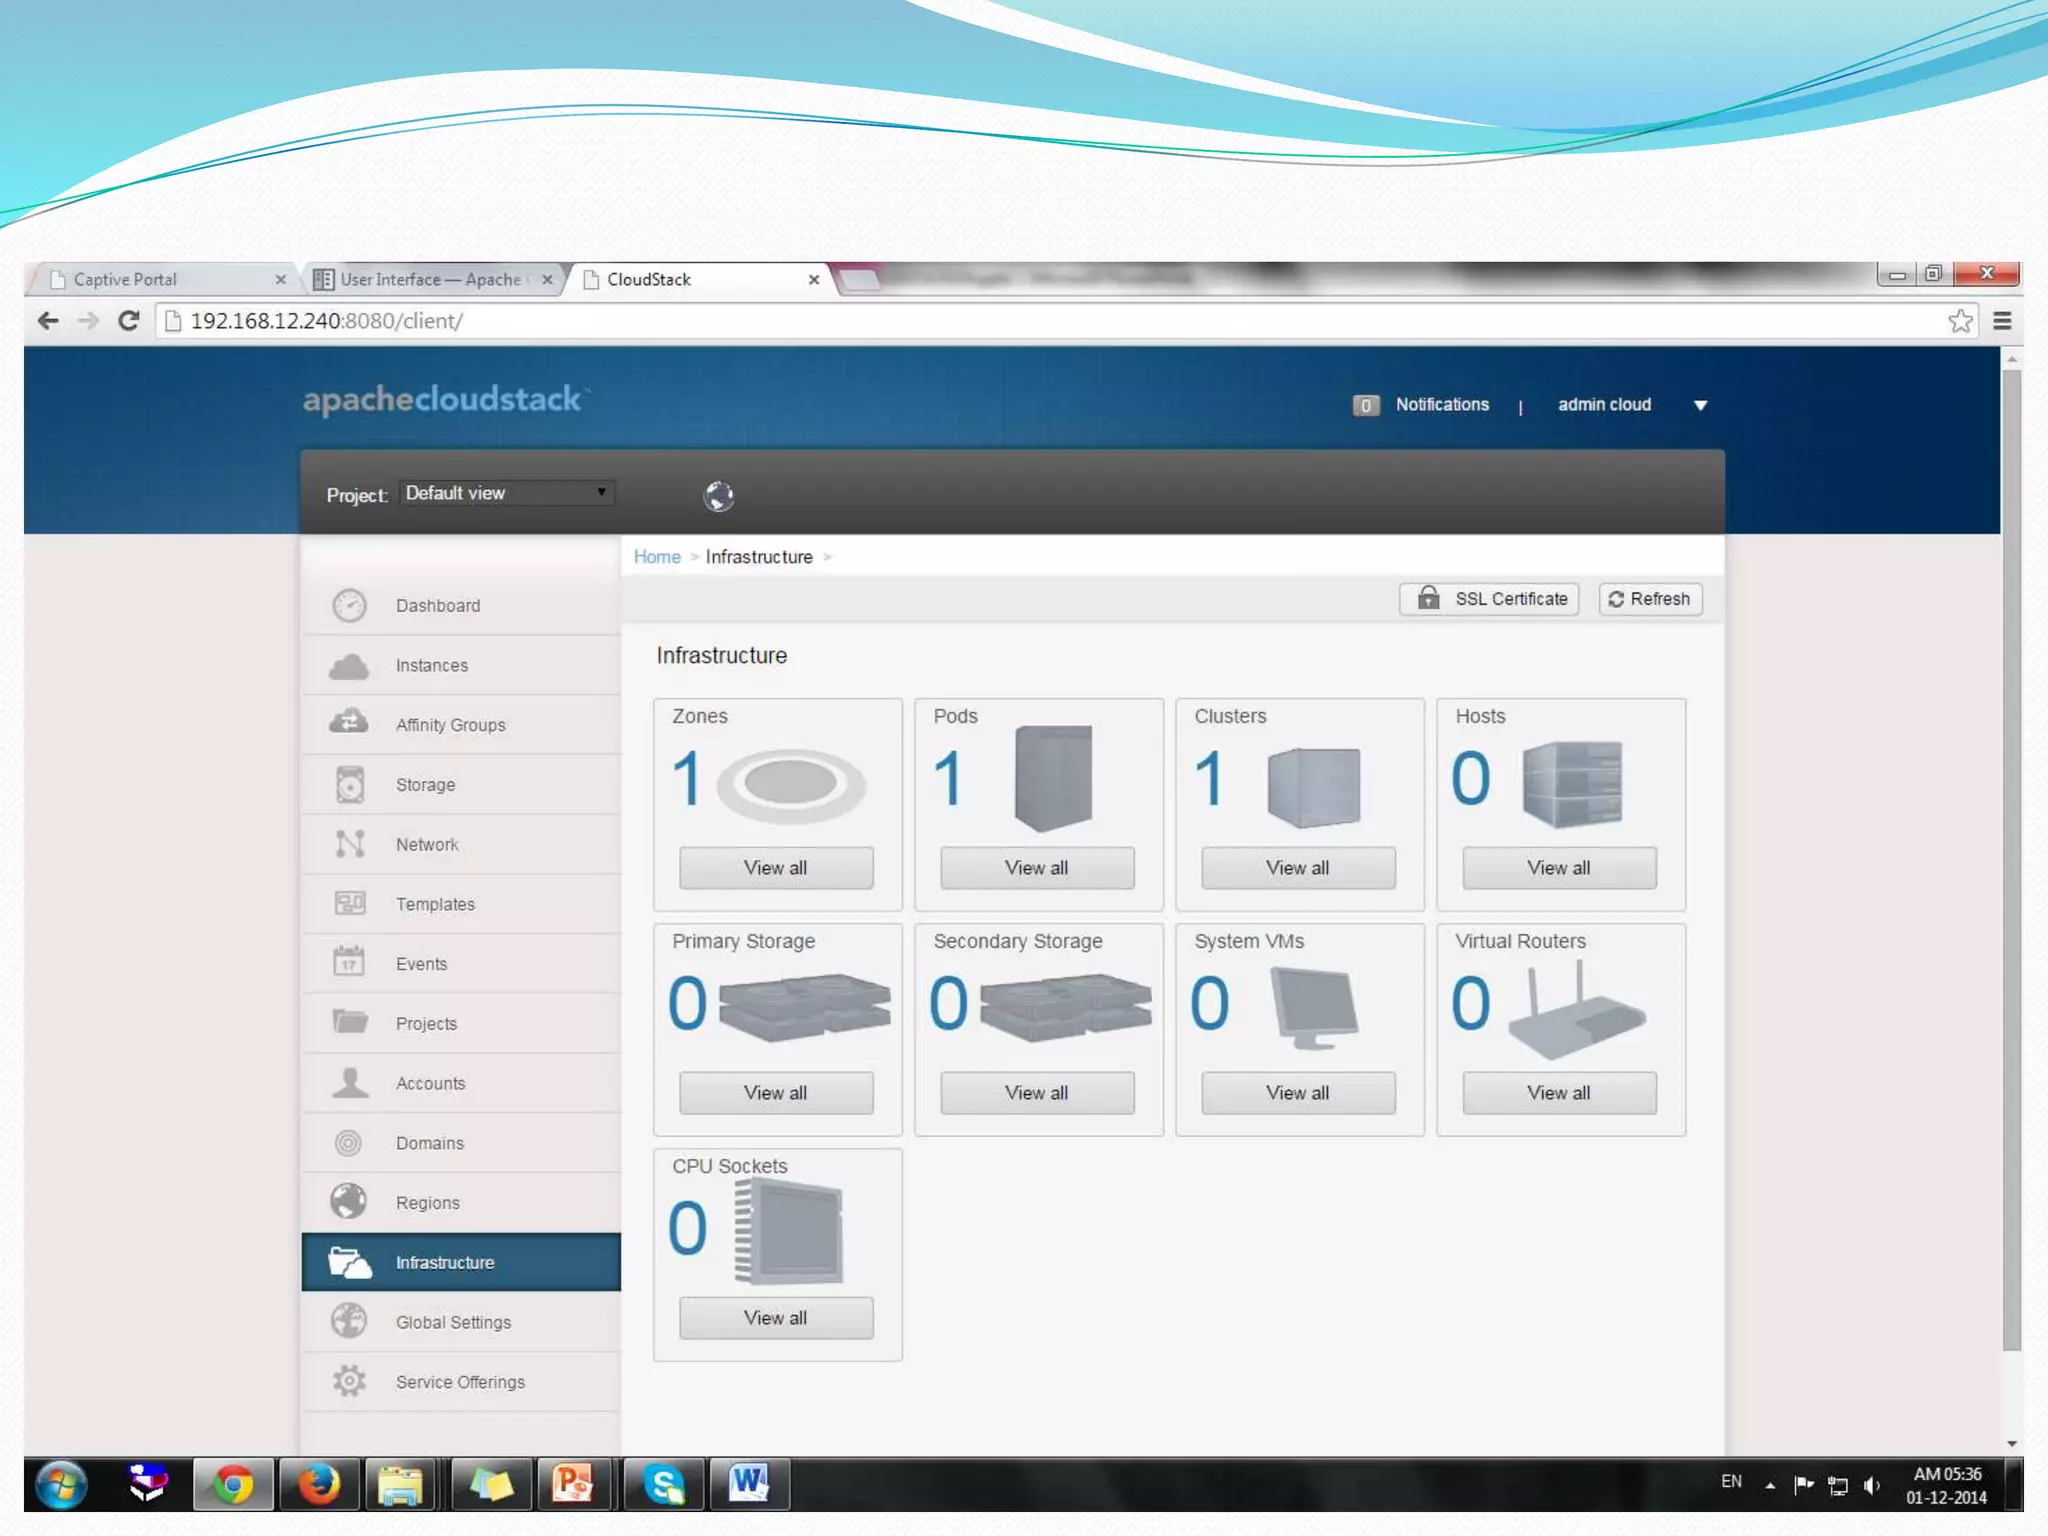Click the SSL Certificate button
This screenshot has height=1536, width=2048.
tap(1489, 599)
